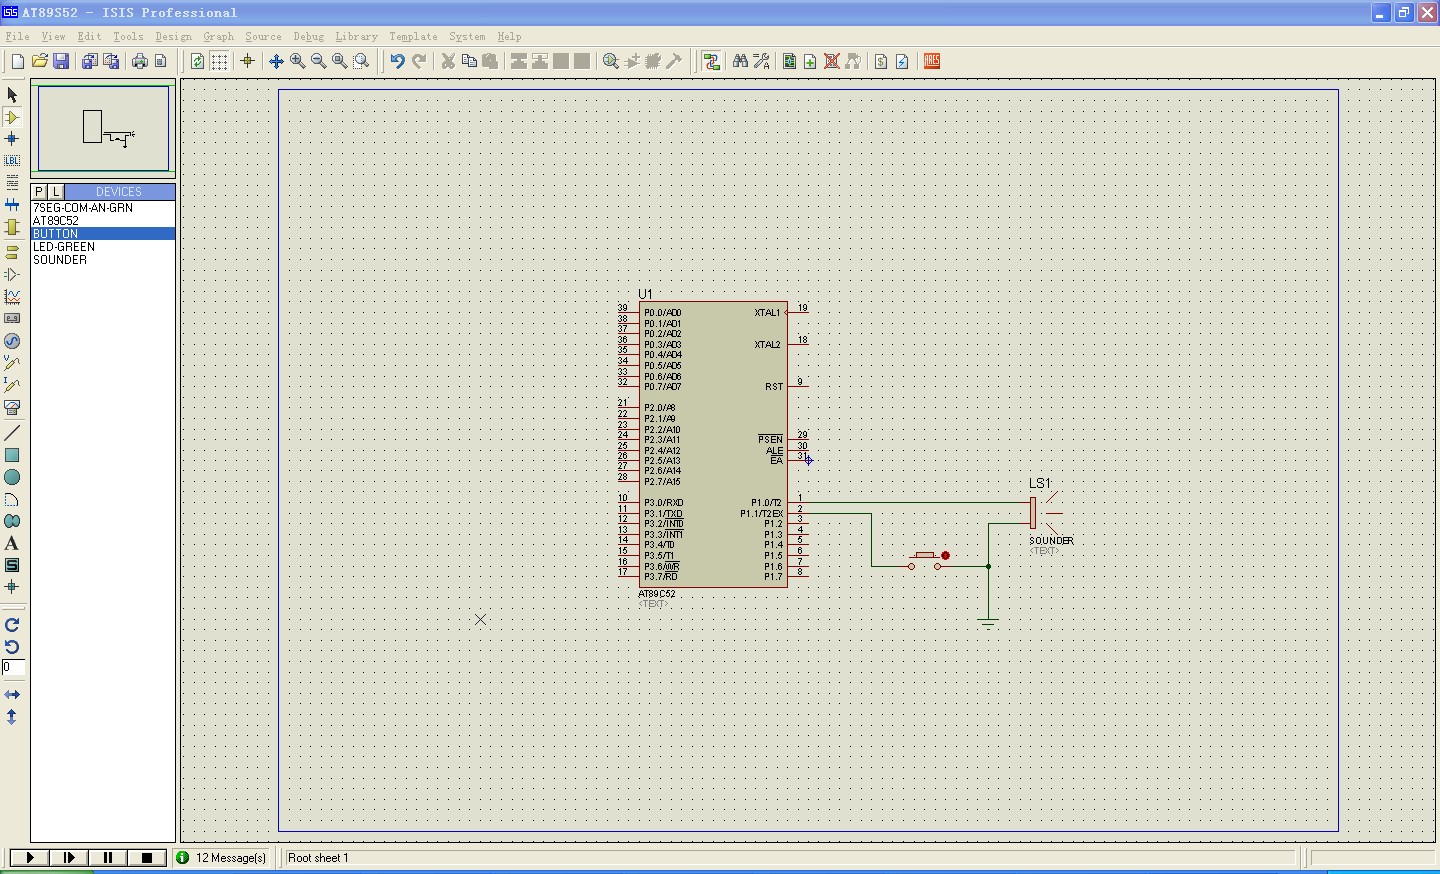Start the simulation with Play

pyautogui.click(x=29, y=857)
